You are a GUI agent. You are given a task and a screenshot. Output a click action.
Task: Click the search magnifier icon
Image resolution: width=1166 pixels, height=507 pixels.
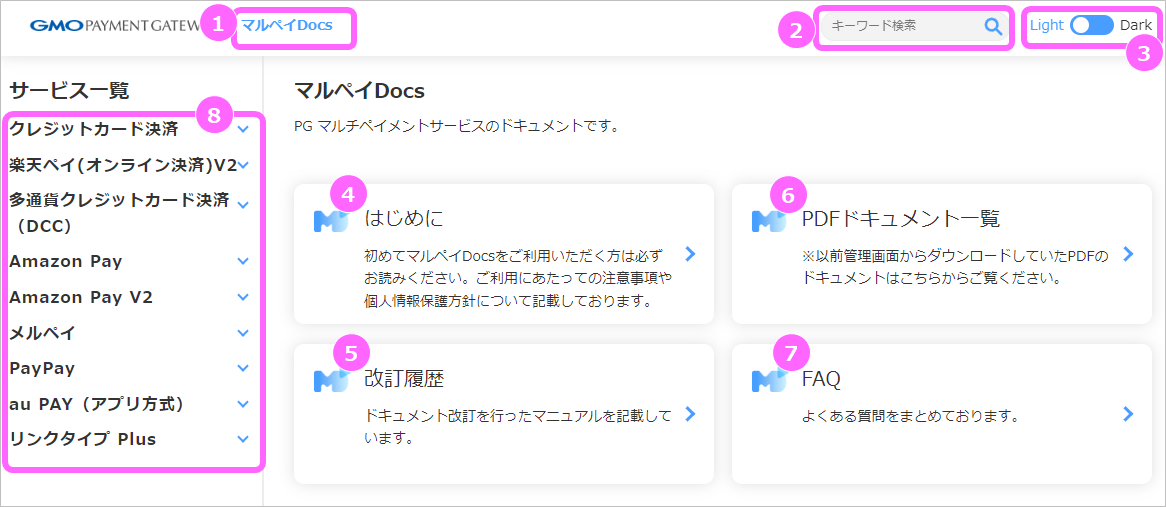coord(993,26)
